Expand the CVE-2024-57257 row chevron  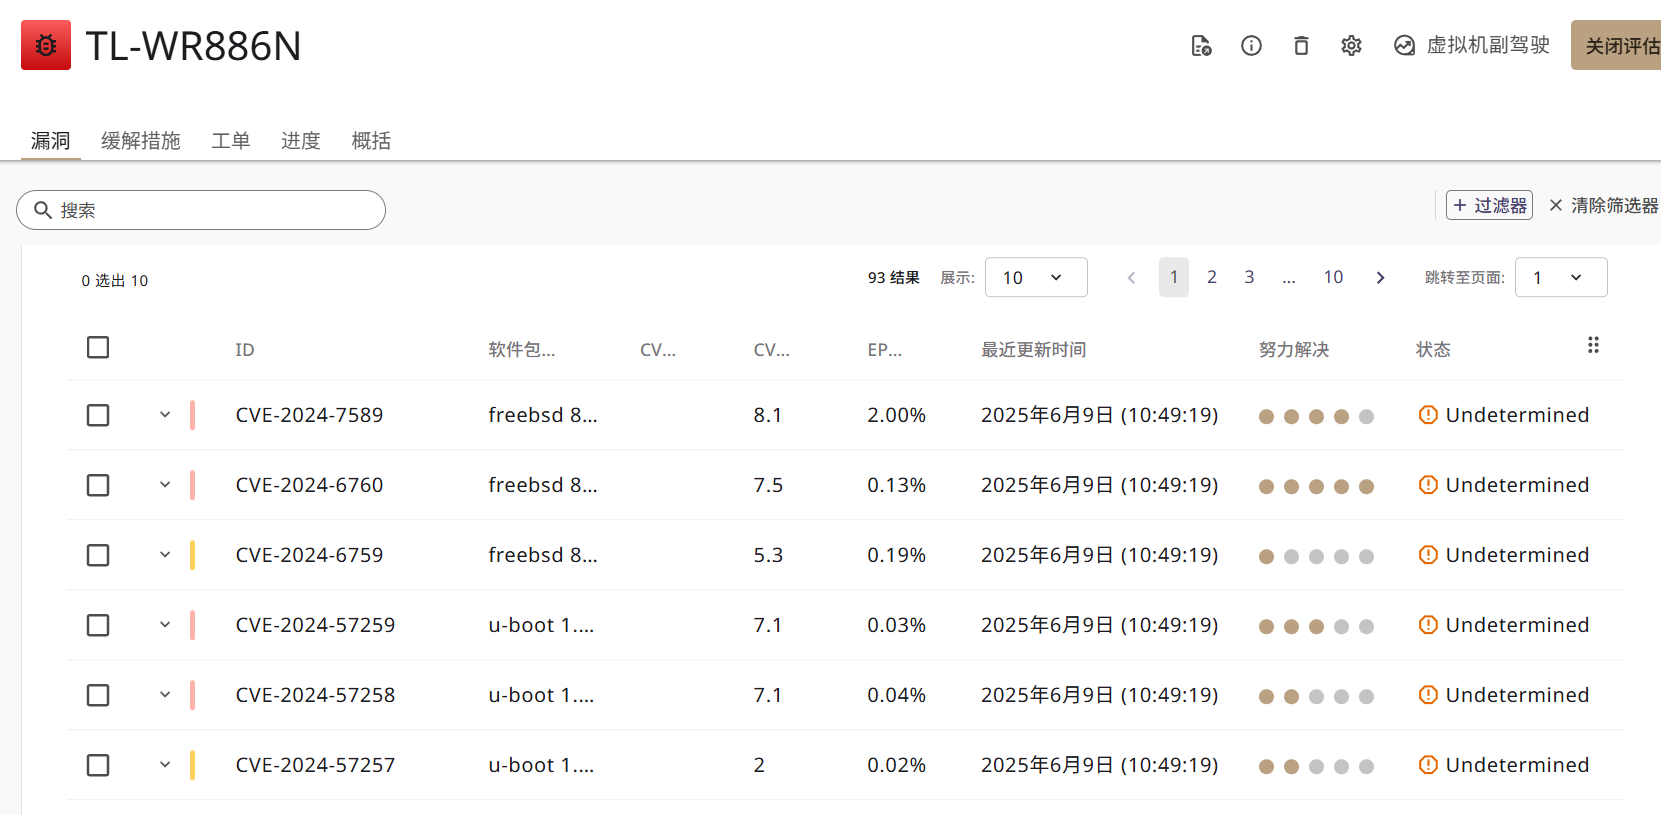pyautogui.click(x=165, y=765)
